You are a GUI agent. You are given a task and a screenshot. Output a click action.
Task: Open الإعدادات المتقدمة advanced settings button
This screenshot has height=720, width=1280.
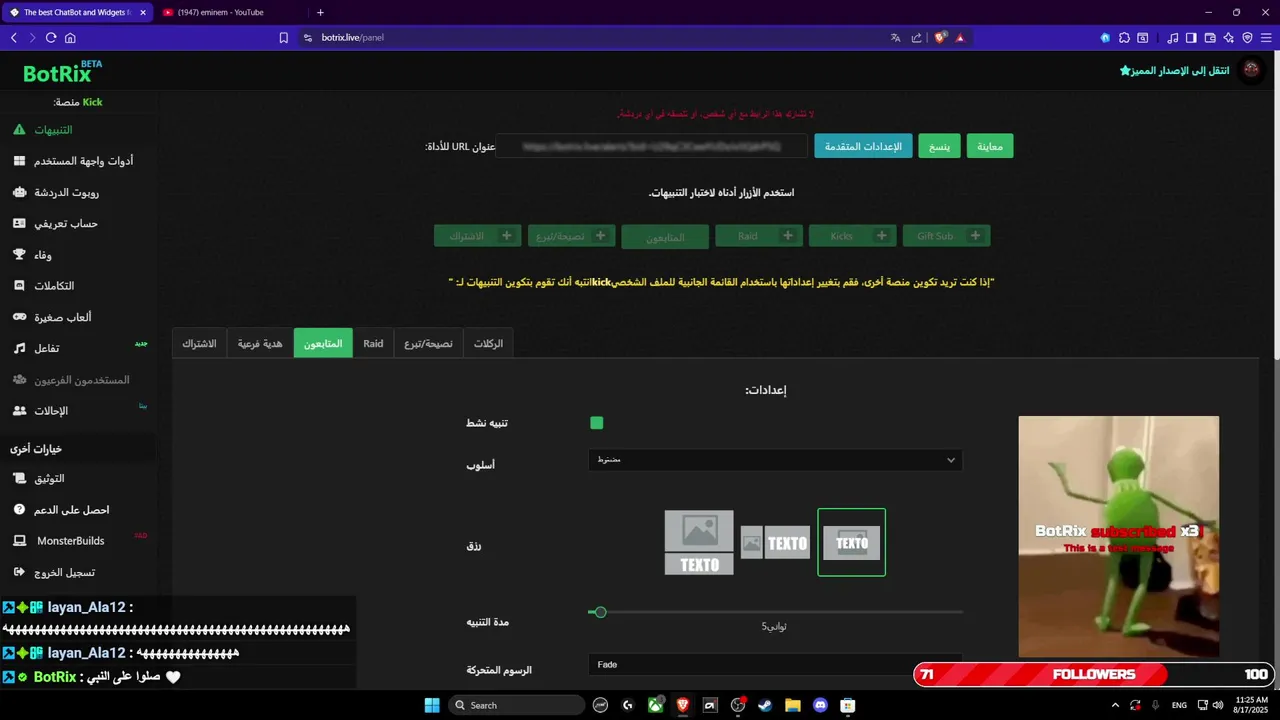(863, 146)
